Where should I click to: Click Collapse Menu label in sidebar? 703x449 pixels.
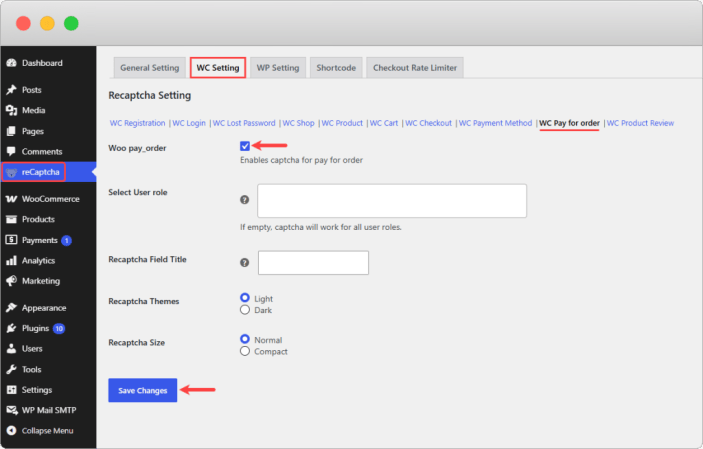tap(48, 431)
